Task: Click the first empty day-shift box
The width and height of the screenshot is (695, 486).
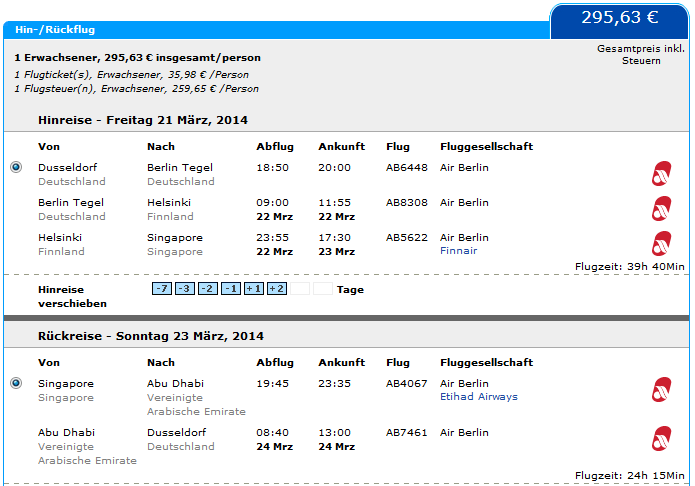Action: pyautogui.click(x=300, y=289)
